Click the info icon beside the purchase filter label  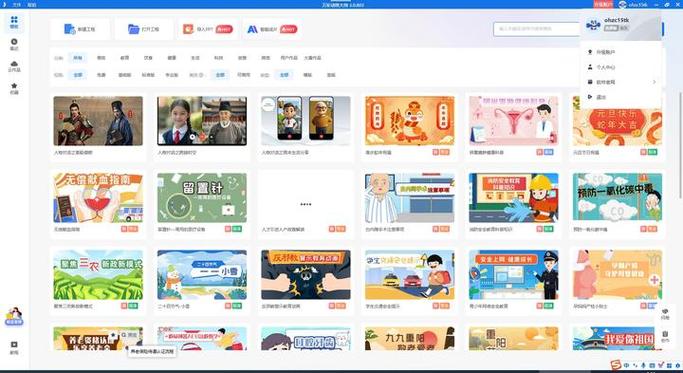[202, 75]
